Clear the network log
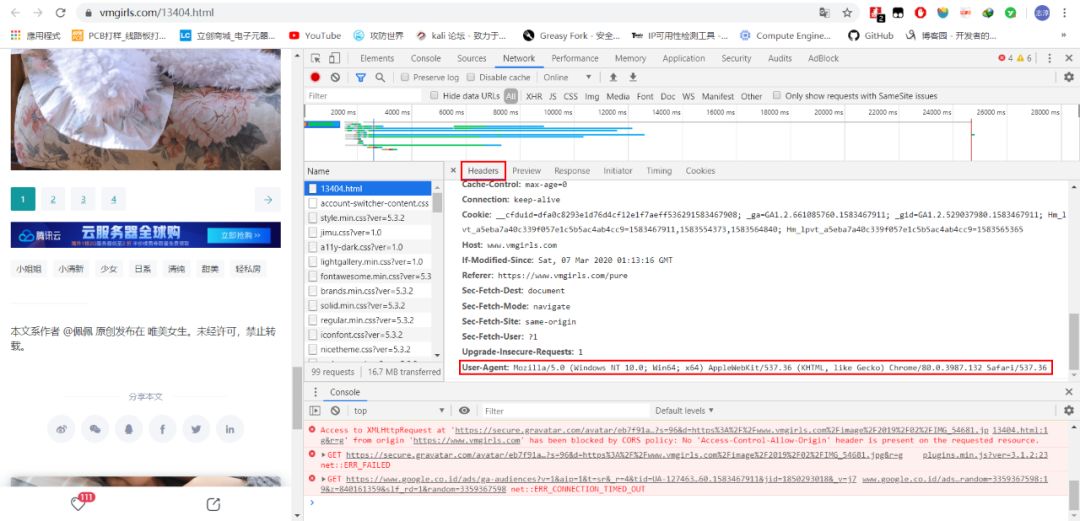The height and width of the screenshot is (521, 1080). 335,77
